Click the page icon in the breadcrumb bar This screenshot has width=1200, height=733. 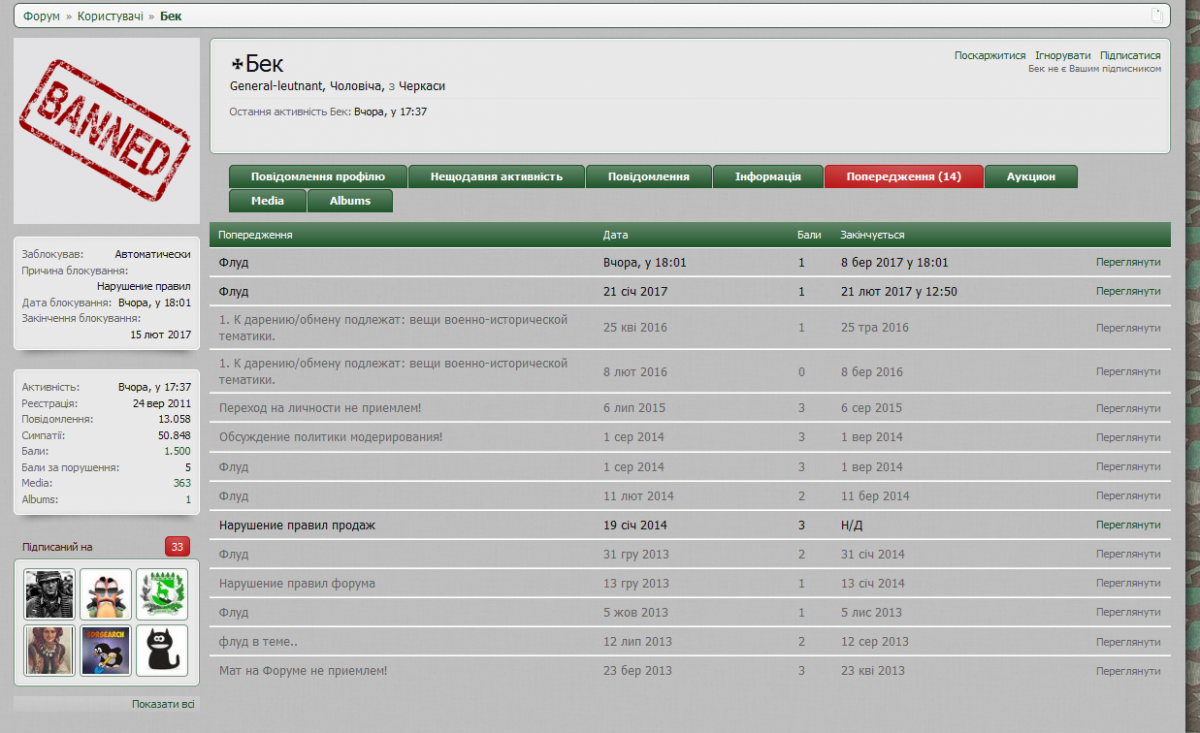1157,15
